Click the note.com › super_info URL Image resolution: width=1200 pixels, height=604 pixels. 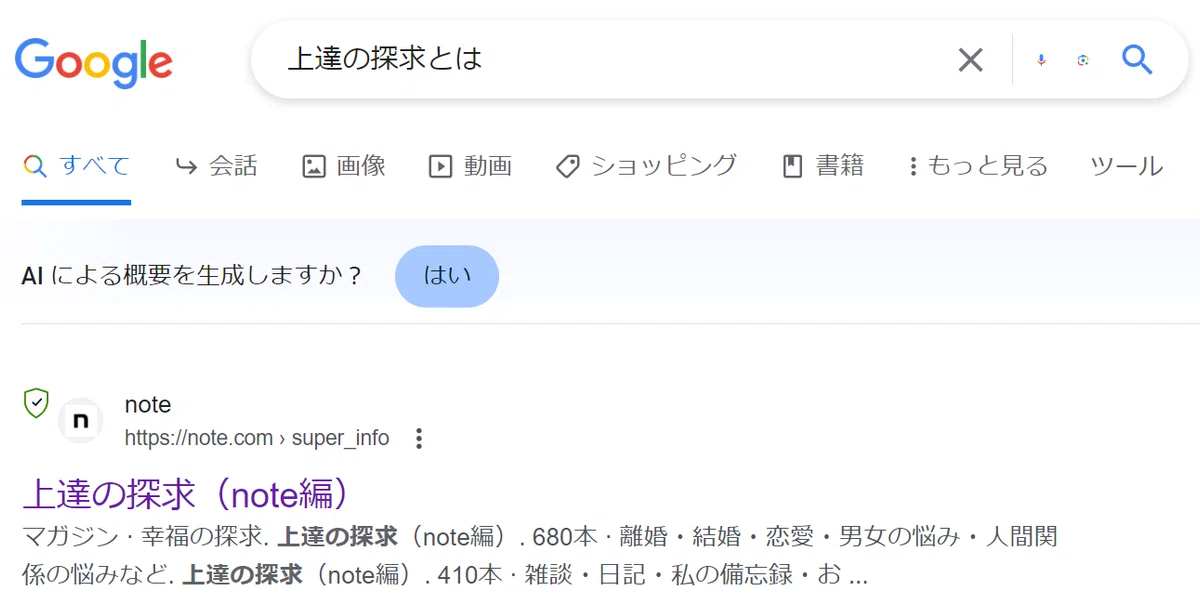[257, 438]
